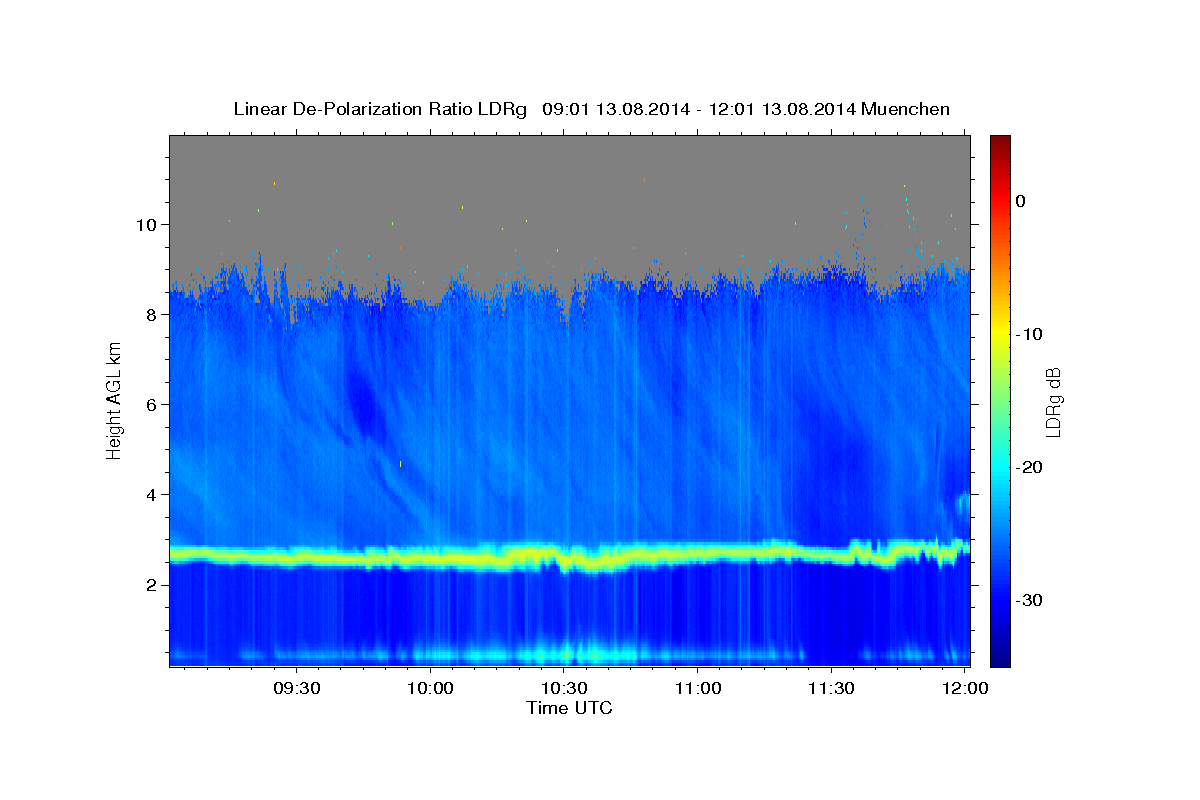Viewport: 1200px width, 800px height.
Task: Click the colorbar label -10
Action: click(x=1030, y=334)
